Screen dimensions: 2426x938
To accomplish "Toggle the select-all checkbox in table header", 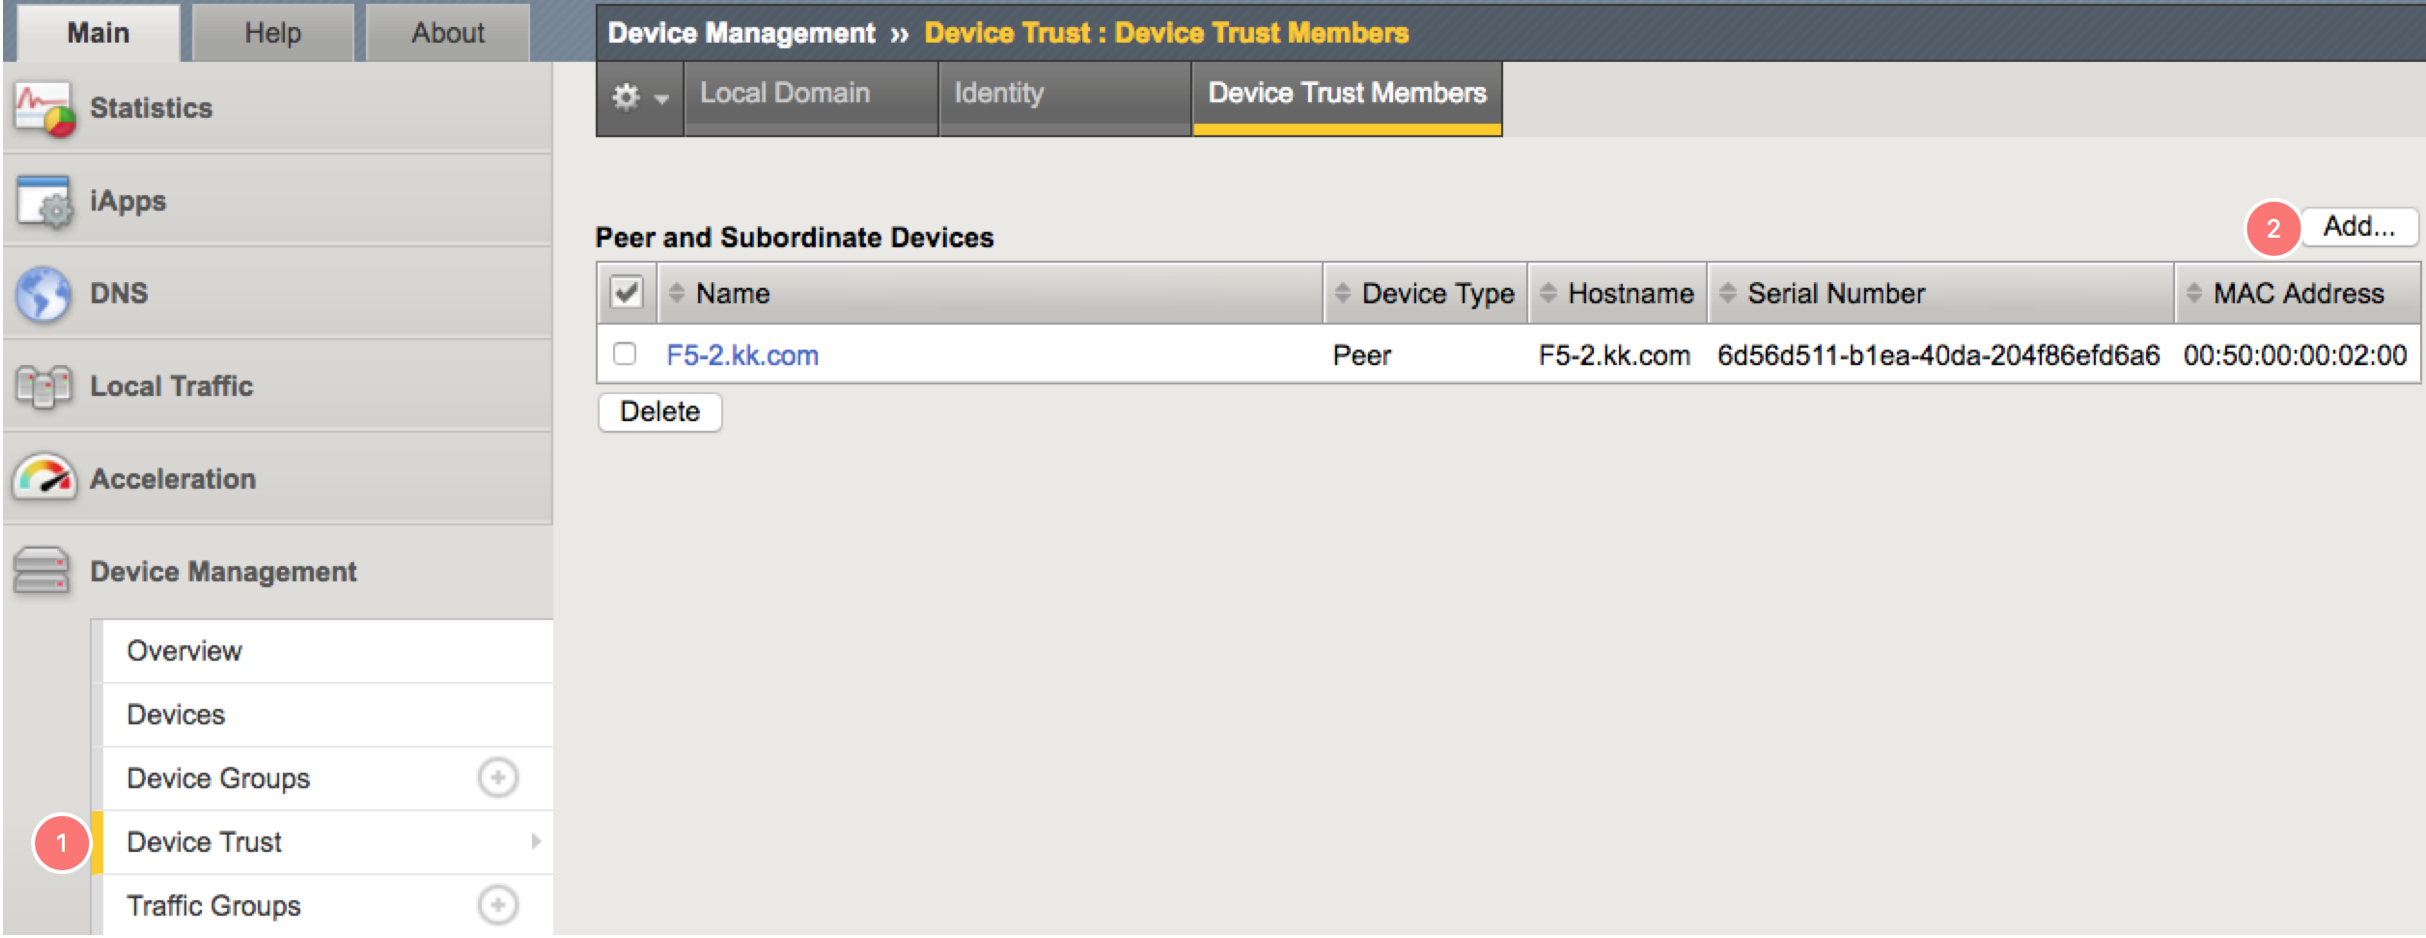I will coord(626,293).
